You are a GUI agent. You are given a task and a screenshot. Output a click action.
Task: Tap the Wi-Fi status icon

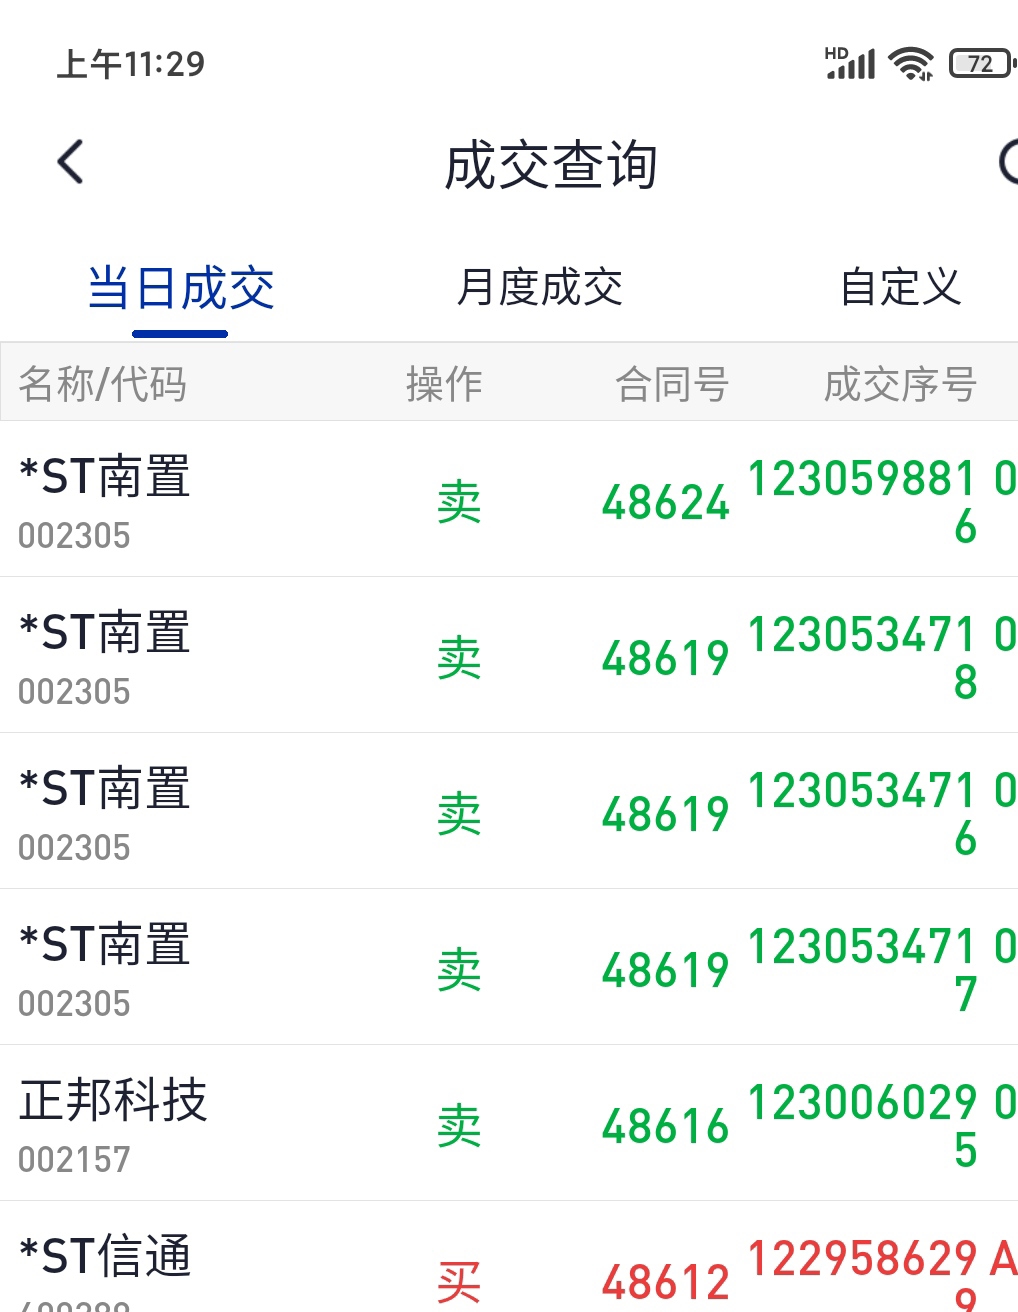[911, 64]
